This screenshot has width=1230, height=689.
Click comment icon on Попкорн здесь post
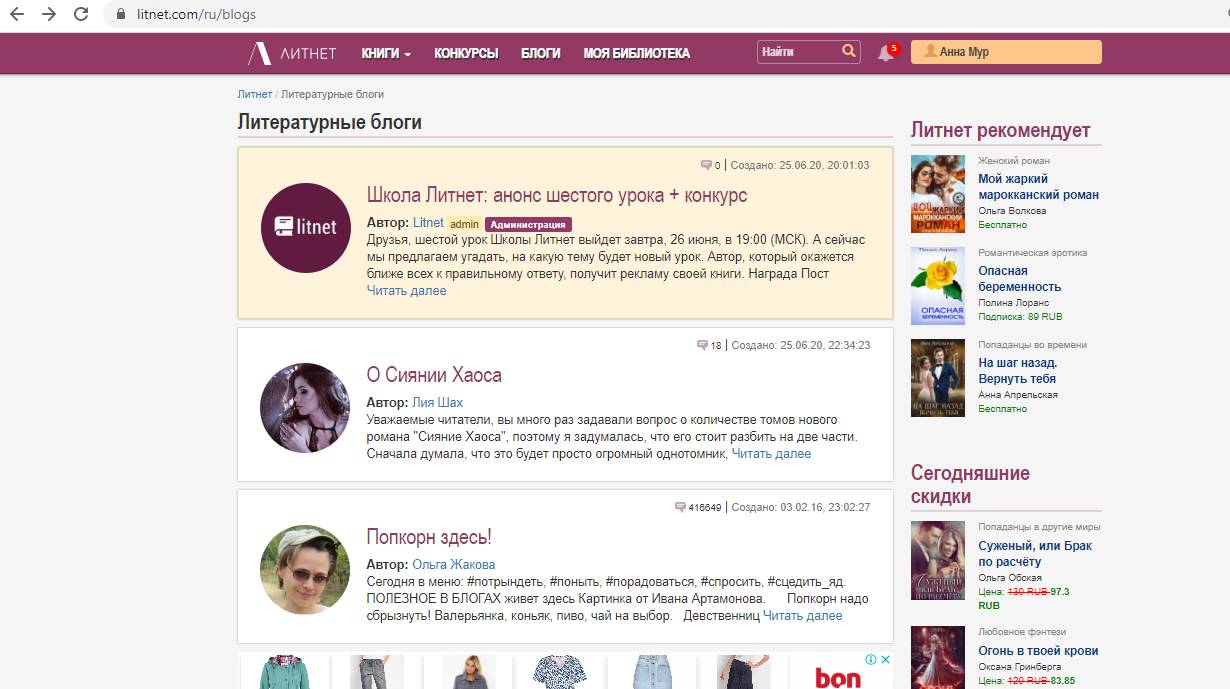(x=680, y=507)
